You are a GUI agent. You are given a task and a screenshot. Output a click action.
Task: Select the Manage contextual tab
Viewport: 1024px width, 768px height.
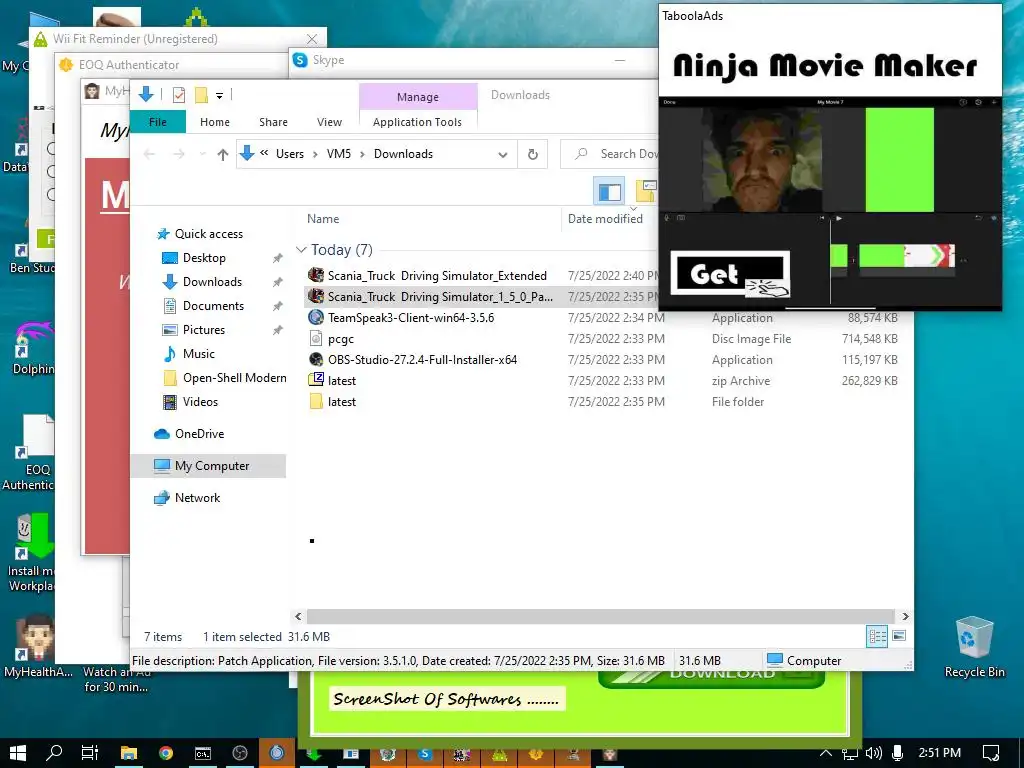tap(418, 97)
